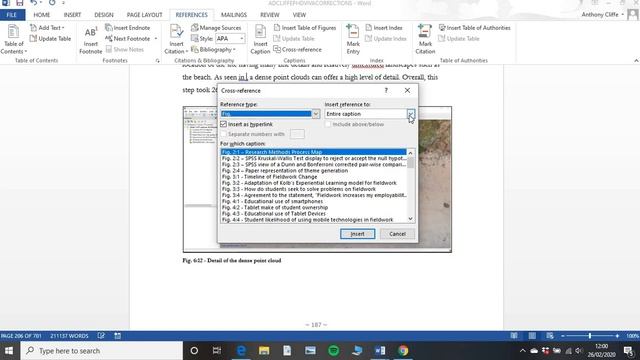Open Google Chrome from taskbar
This screenshot has width=640, height=360.
(403, 351)
